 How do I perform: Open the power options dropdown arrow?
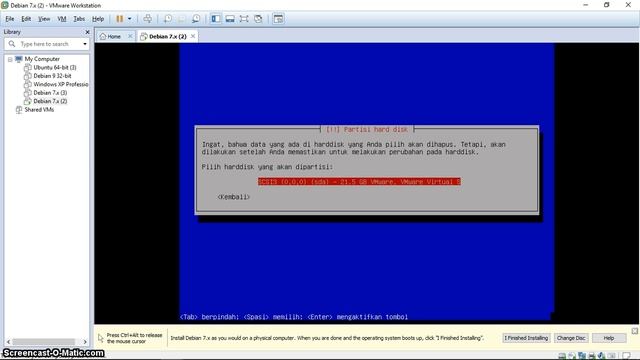130,19
